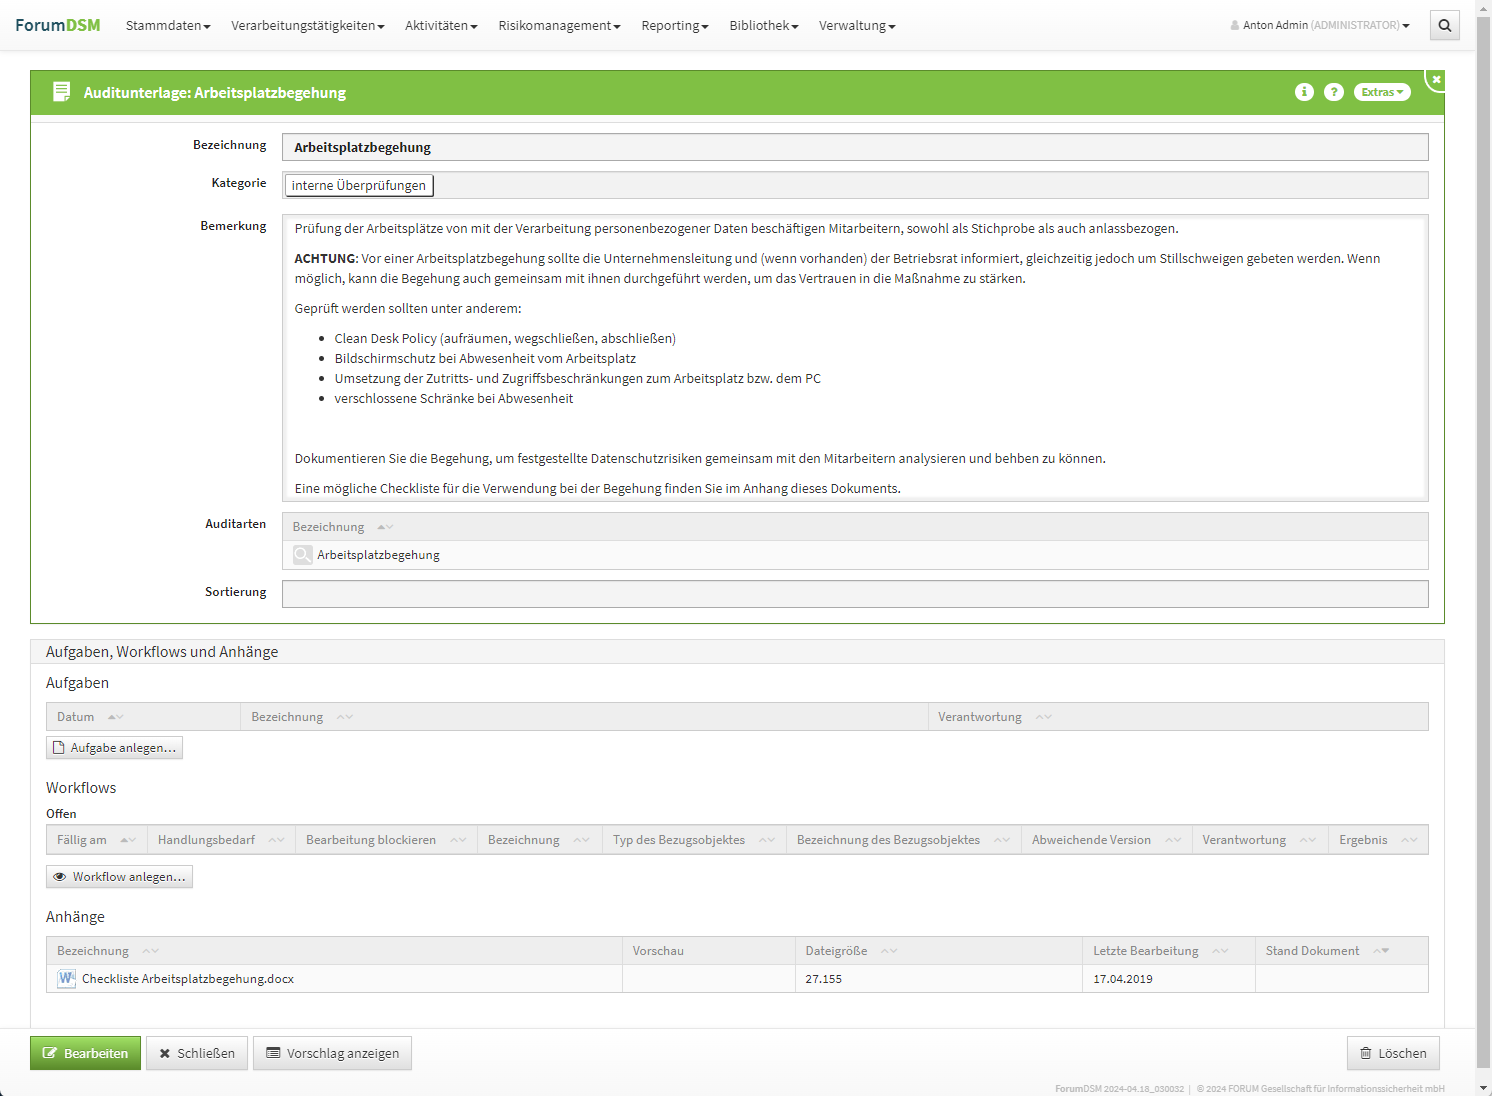This screenshot has width=1492, height=1096.
Task: Click the Word icon of Checkliste attachment
Action: 66,979
